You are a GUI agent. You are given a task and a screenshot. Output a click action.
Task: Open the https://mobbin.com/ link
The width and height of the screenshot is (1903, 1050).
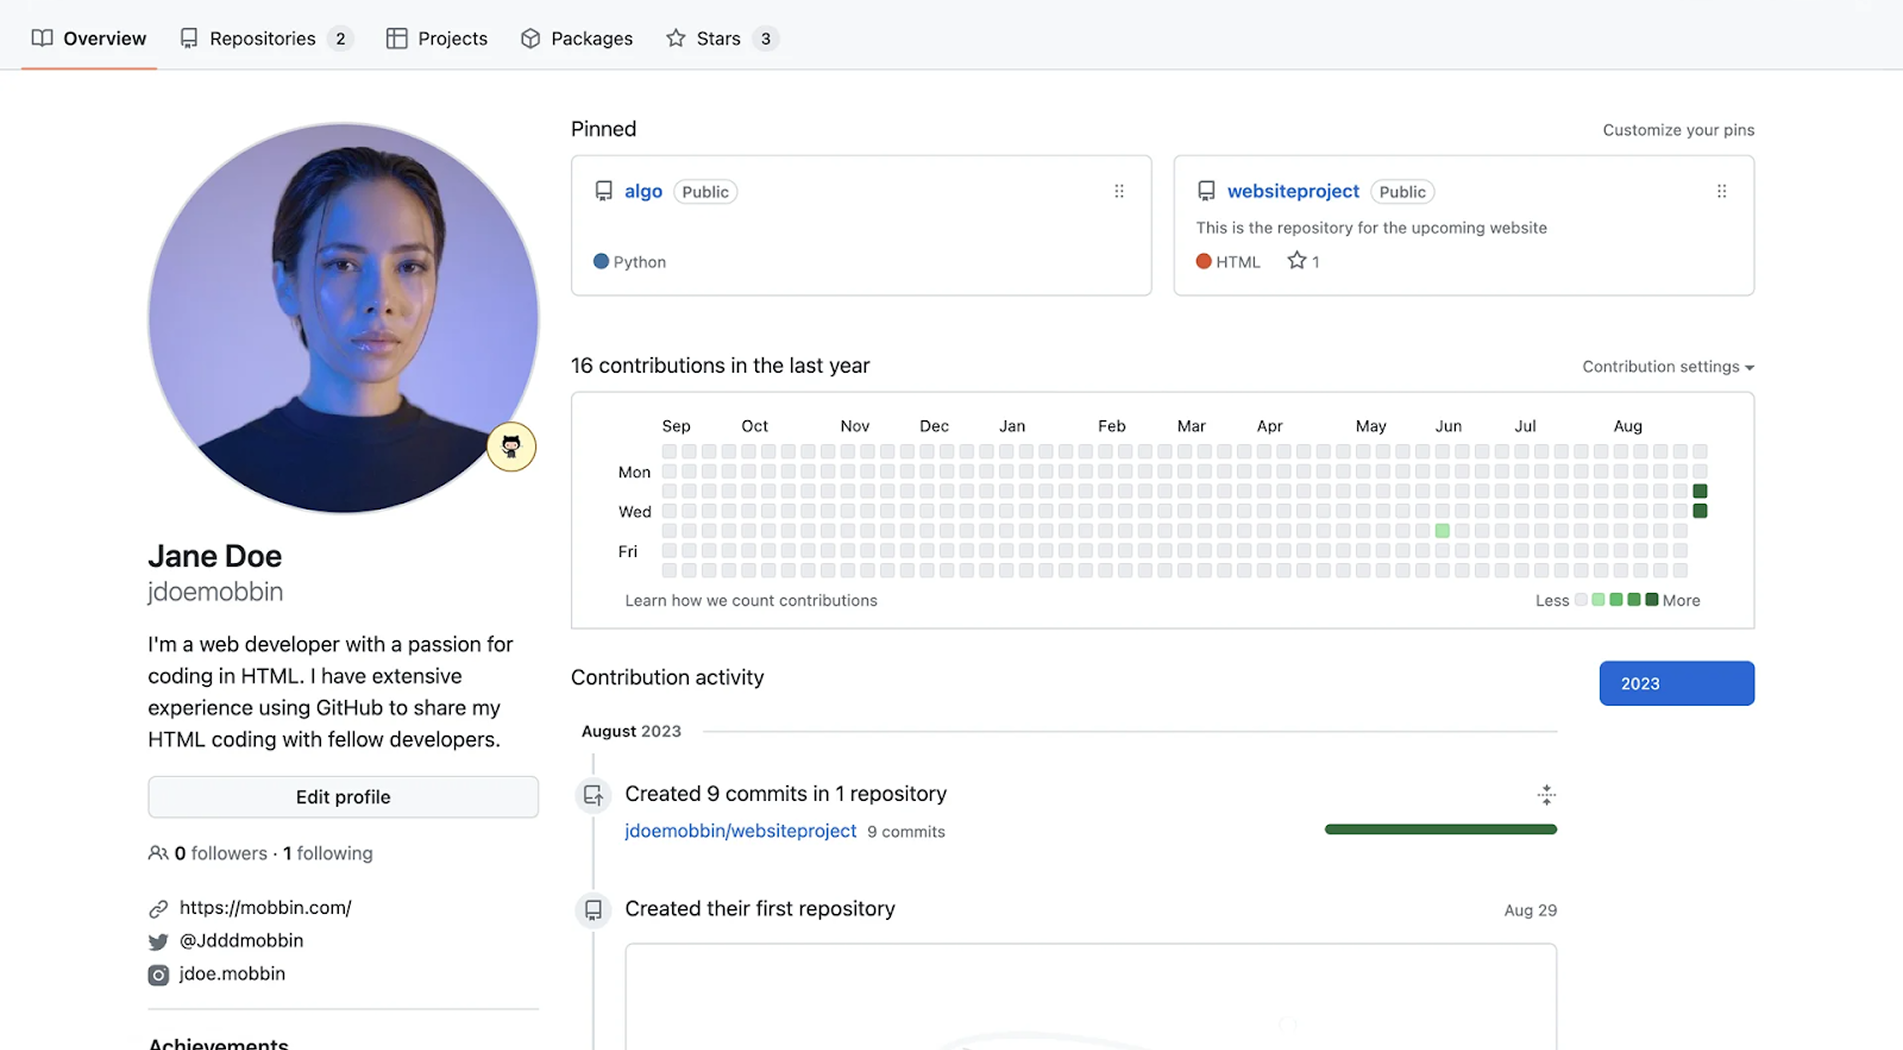[265, 907]
